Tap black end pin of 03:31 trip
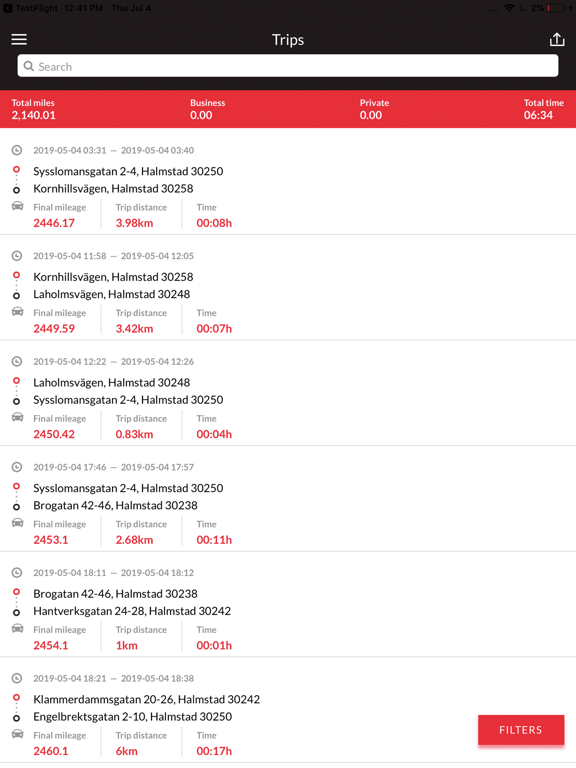Screen dimensions: 576x768 tap(16, 190)
